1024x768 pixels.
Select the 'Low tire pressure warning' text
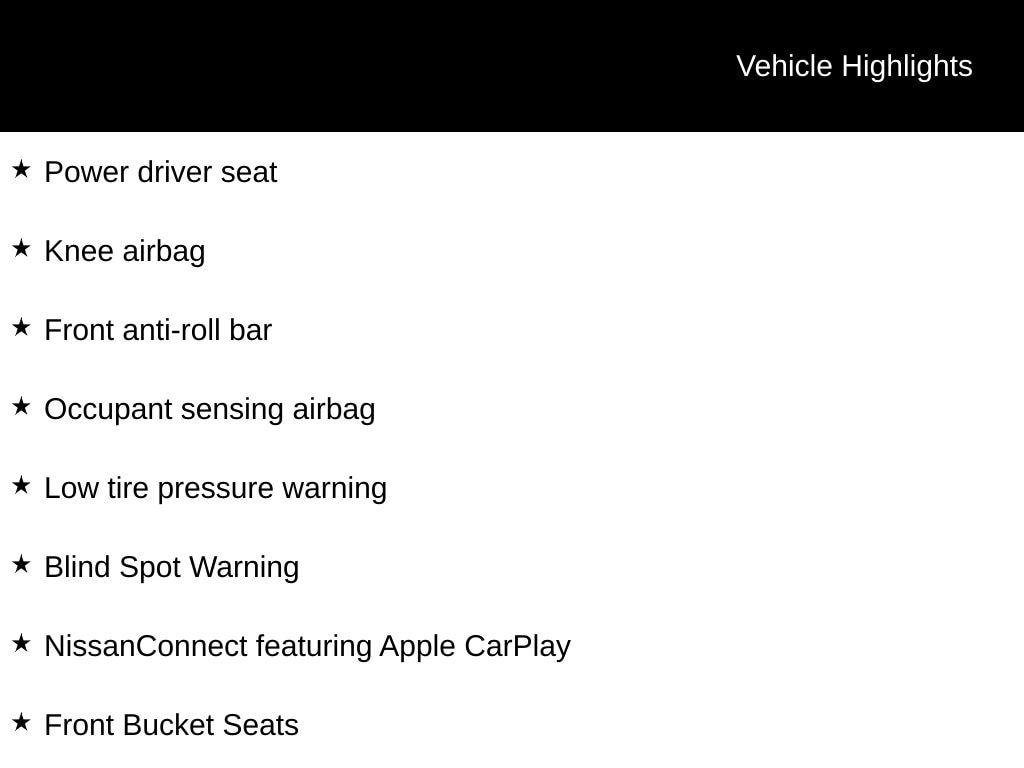point(216,488)
